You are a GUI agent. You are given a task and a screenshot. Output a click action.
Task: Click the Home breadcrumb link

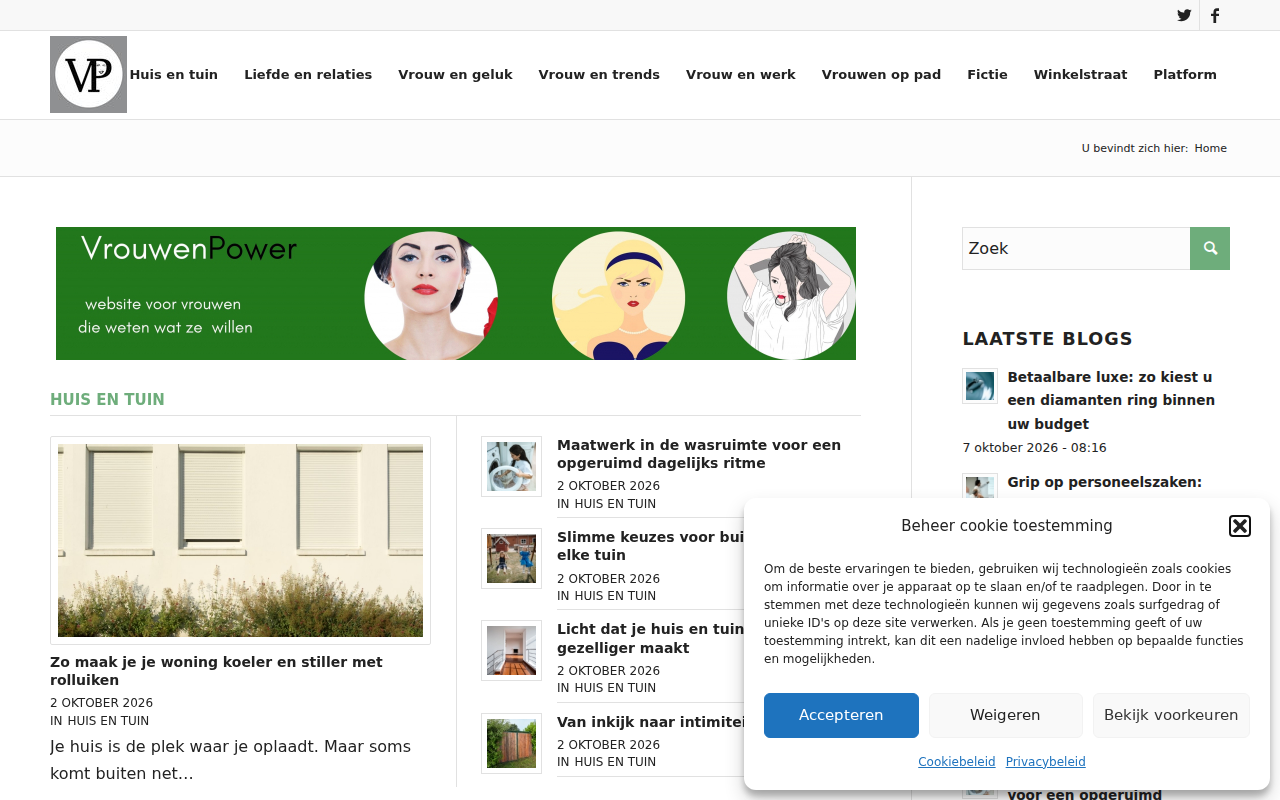1210,148
